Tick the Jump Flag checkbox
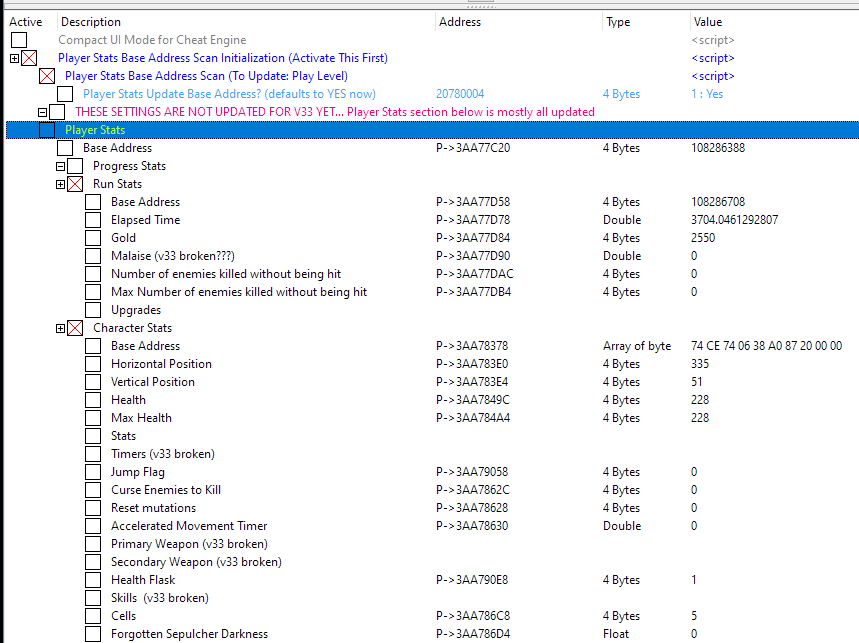 (93, 472)
